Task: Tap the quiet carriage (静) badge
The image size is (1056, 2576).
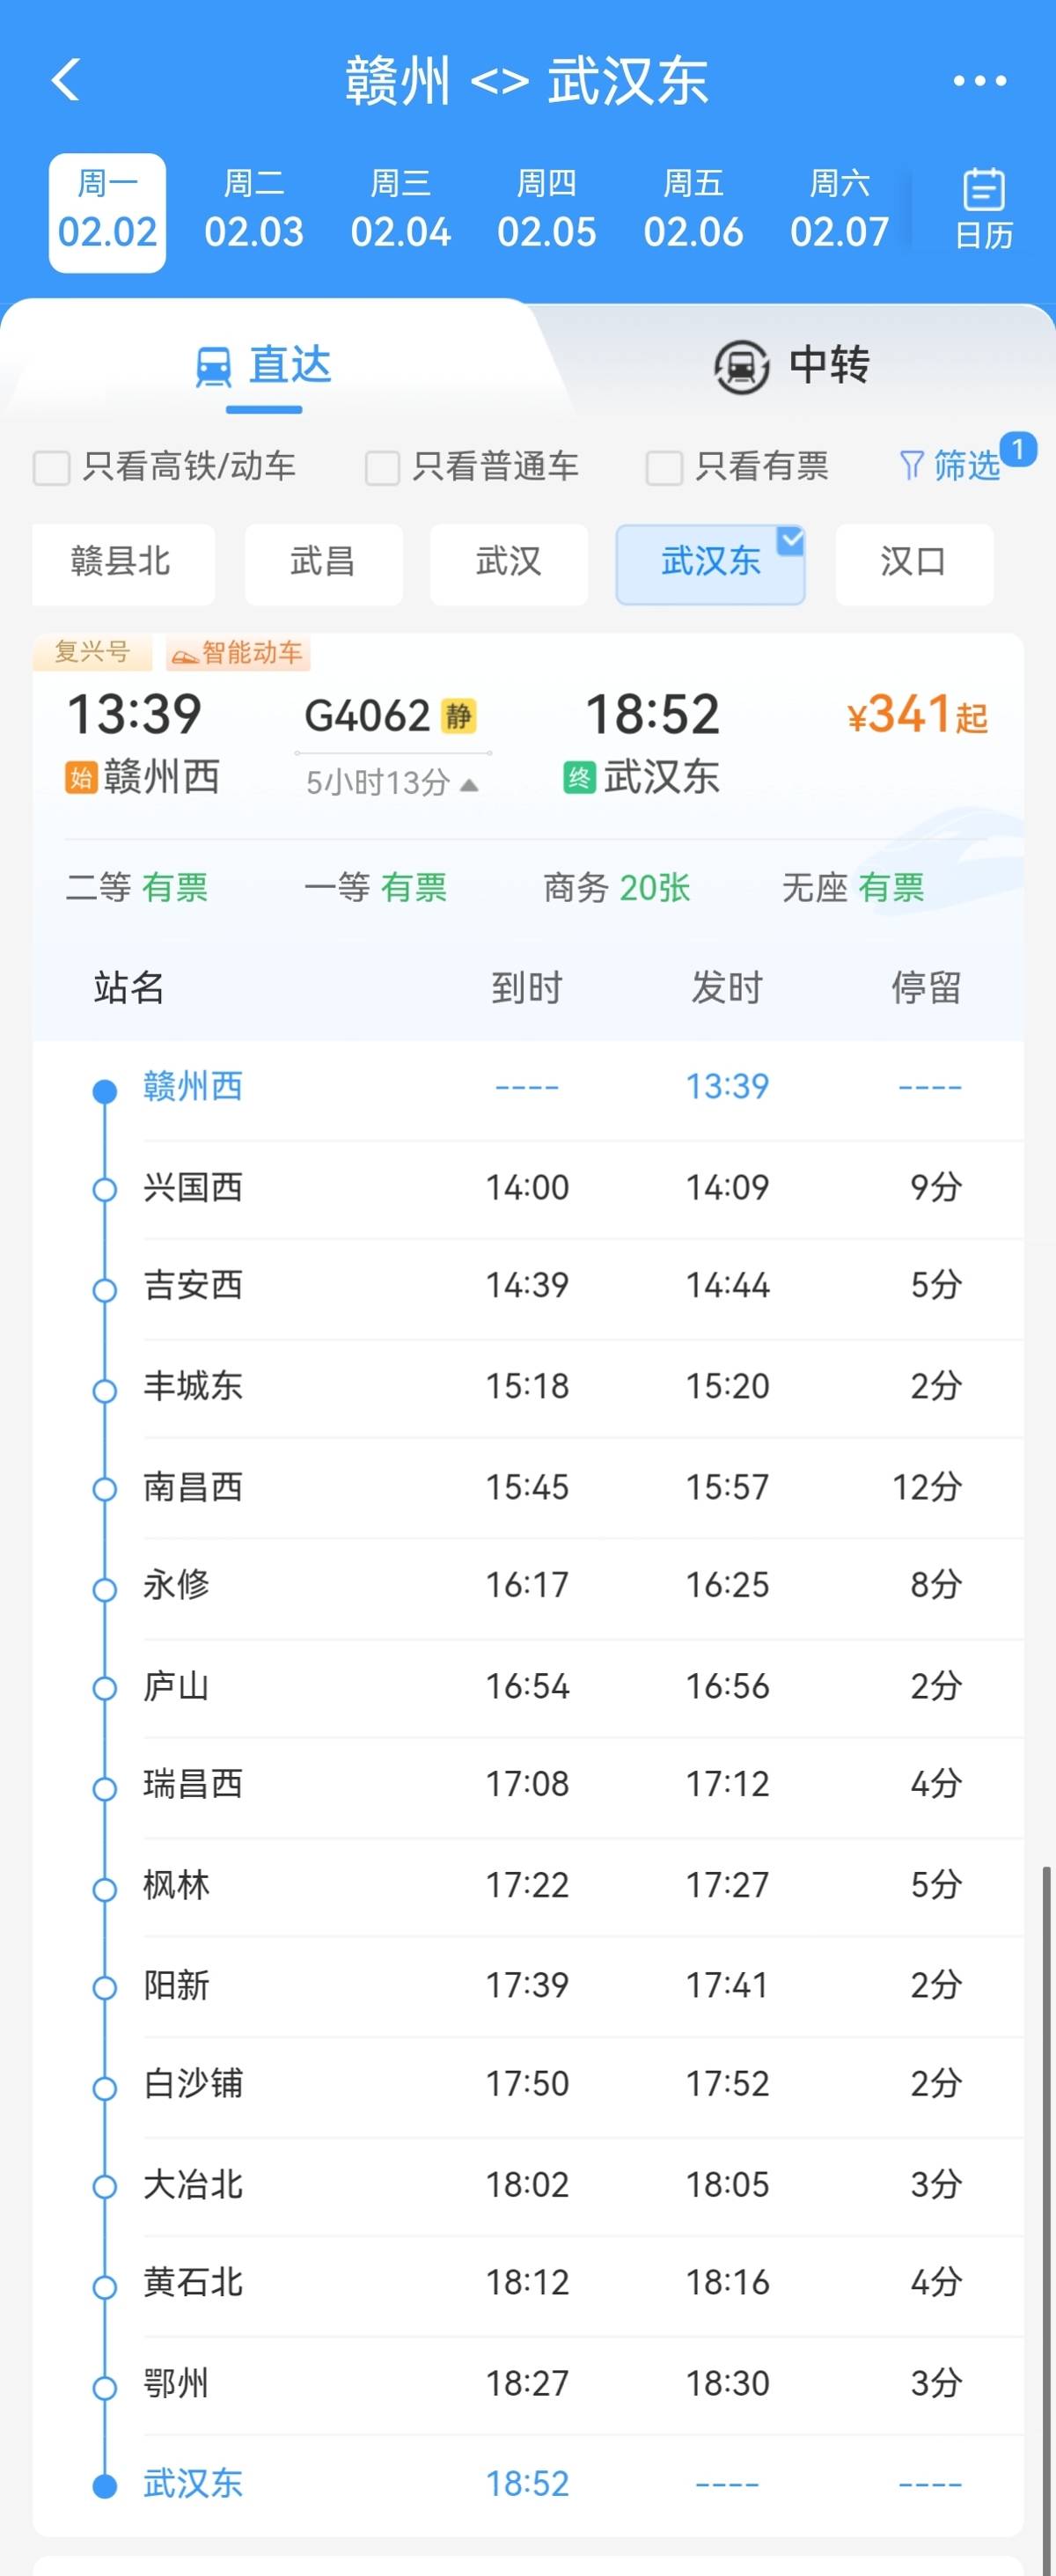Action: point(459,716)
